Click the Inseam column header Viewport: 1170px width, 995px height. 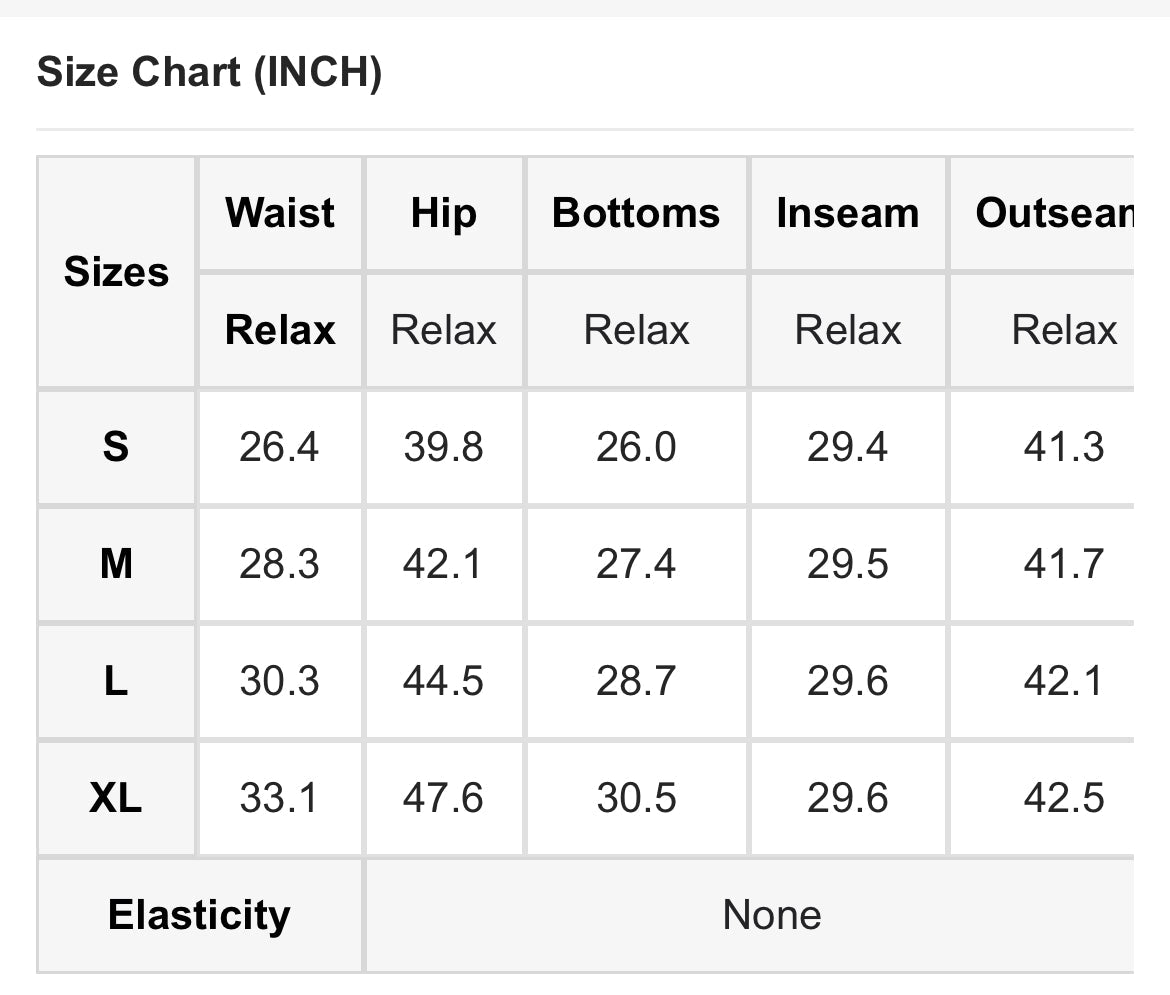coord(847,213)
